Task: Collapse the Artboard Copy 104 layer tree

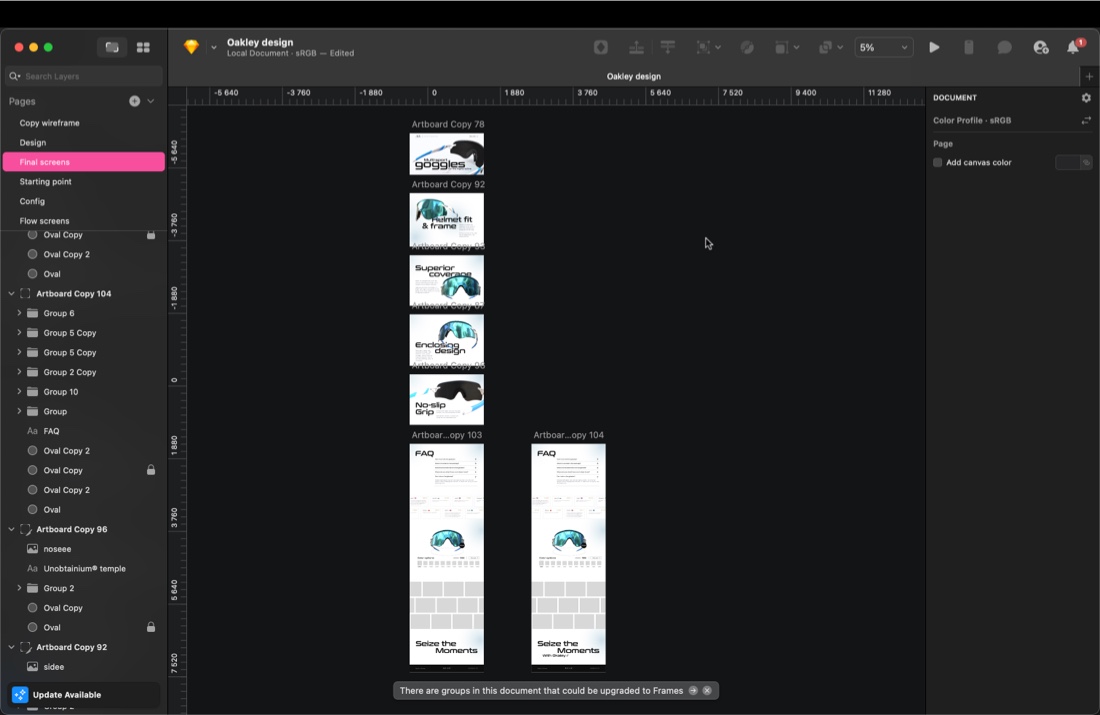Action: click(12, 294)
